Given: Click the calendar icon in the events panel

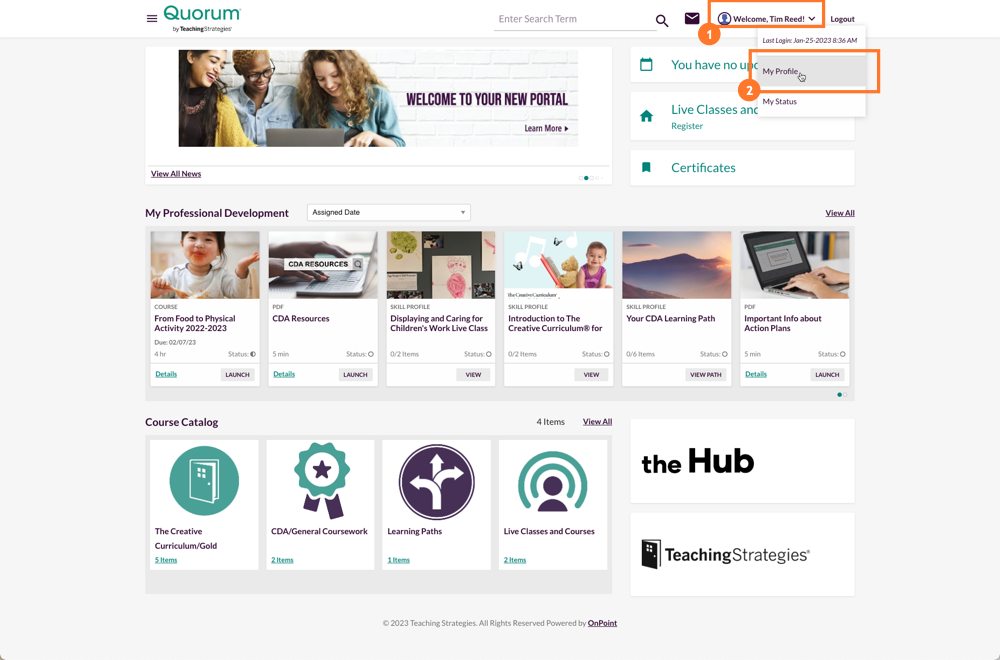Looking at the screenshot, I should [646, 65].
